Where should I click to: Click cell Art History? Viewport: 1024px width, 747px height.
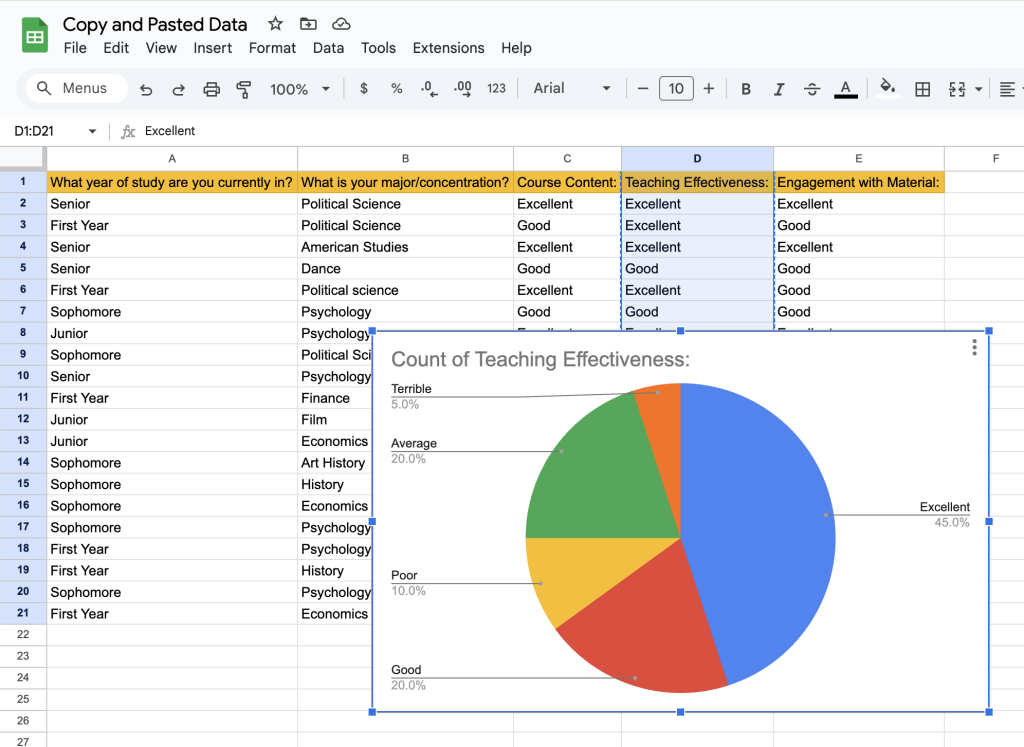334,463
